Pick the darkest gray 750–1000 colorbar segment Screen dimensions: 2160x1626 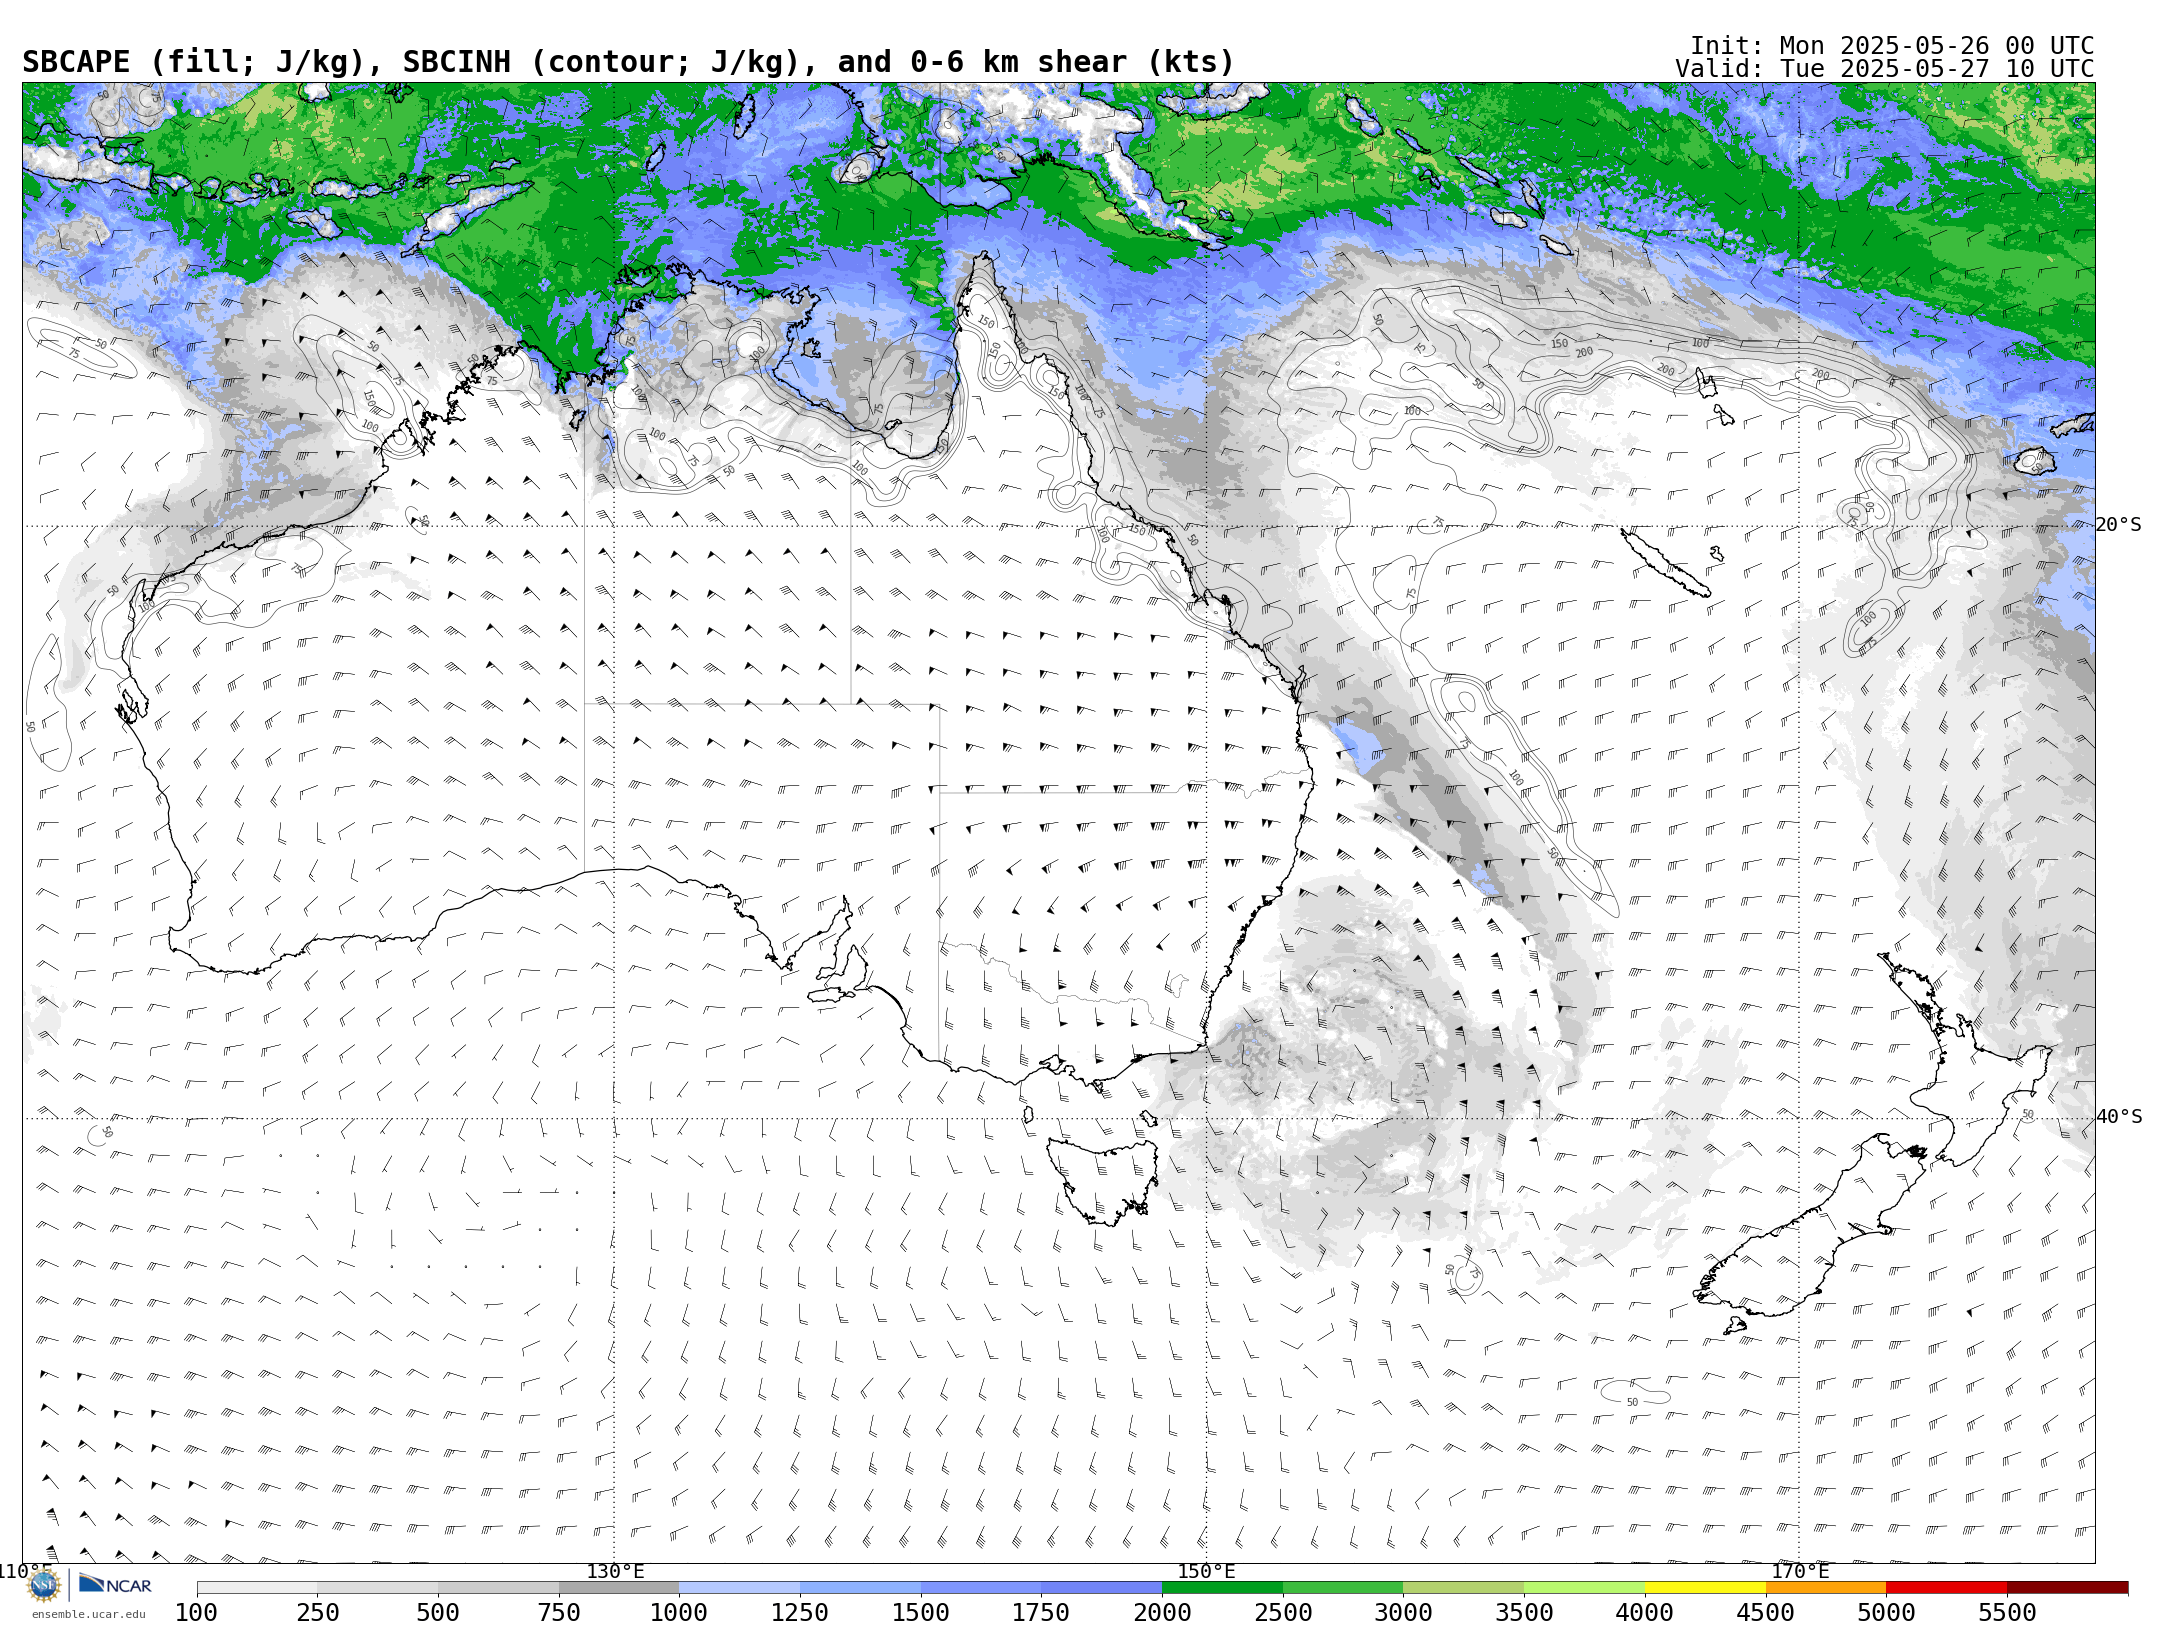[619, 1588]
